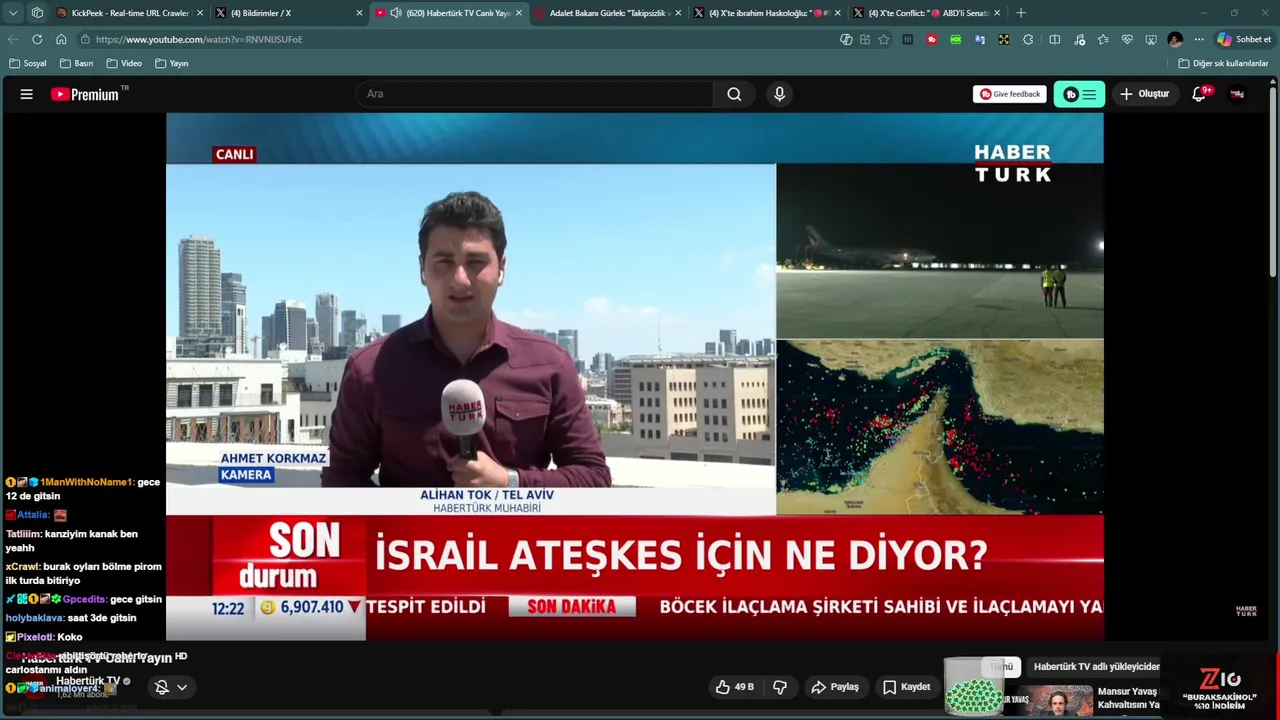Switch to Adalet Bakanı Gürlek tab
The width and height of the screenshot is (1280, 720).
click(x=609, y=13)
